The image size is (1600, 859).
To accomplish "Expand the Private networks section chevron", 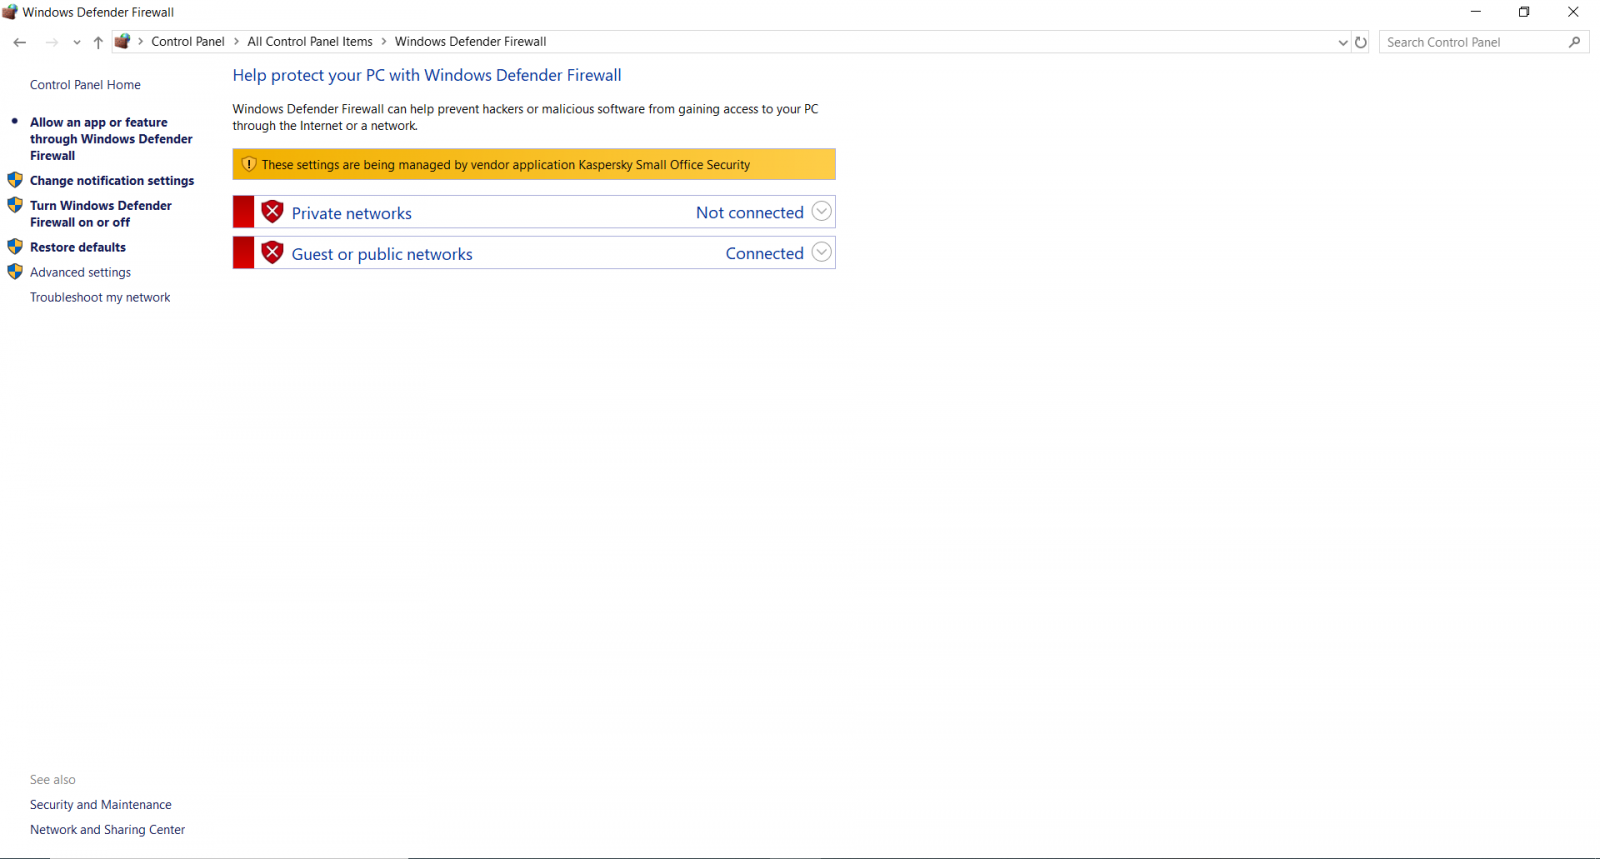I will [x=821, y=212].
